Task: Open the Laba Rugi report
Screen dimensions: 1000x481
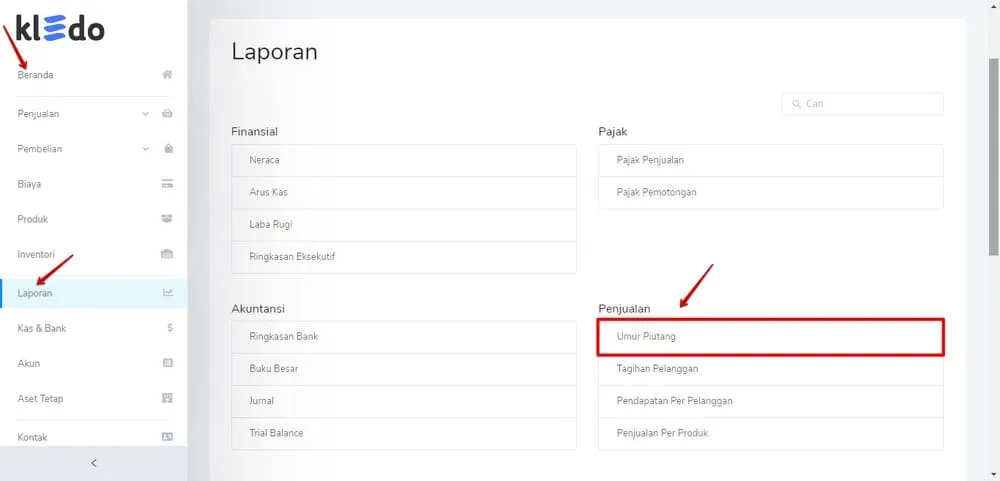Action: click(404, 225)
